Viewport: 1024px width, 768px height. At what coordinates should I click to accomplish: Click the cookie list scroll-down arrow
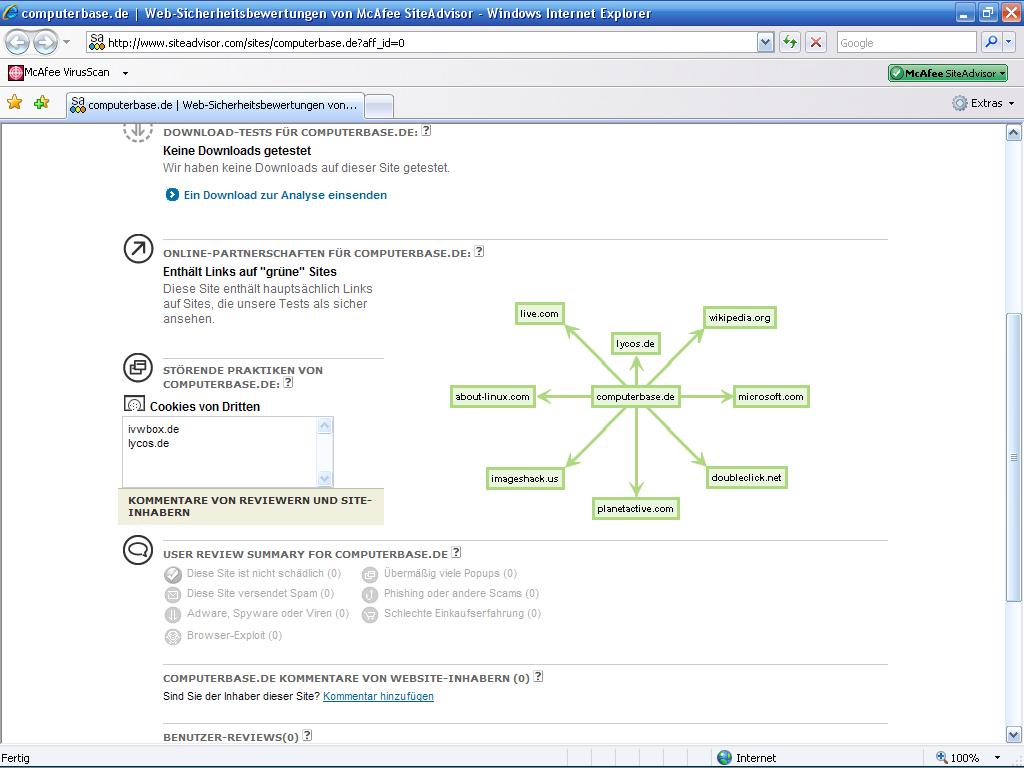pyautogui.click(x=325, y=479)
